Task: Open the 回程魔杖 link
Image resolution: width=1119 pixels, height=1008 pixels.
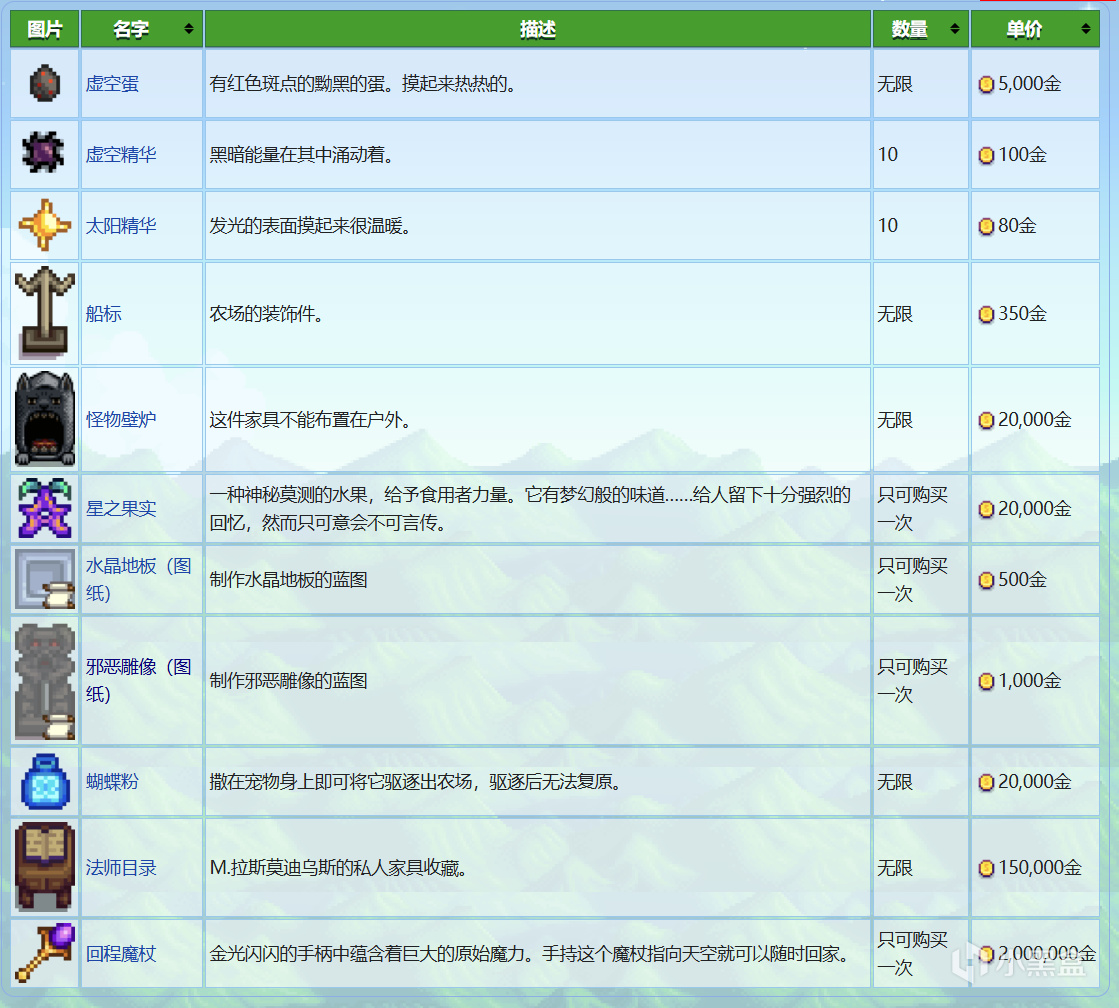Action: 121,954
